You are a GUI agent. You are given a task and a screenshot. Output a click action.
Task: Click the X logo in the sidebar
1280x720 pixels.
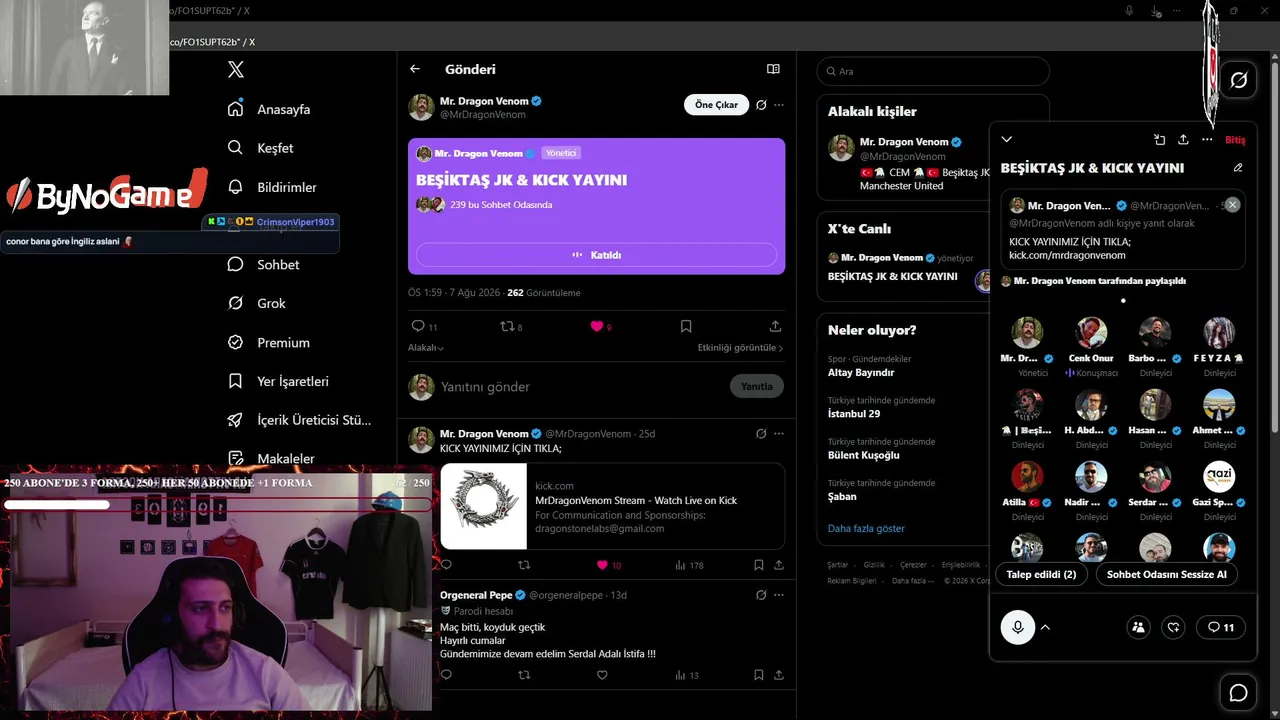point(236,70)
